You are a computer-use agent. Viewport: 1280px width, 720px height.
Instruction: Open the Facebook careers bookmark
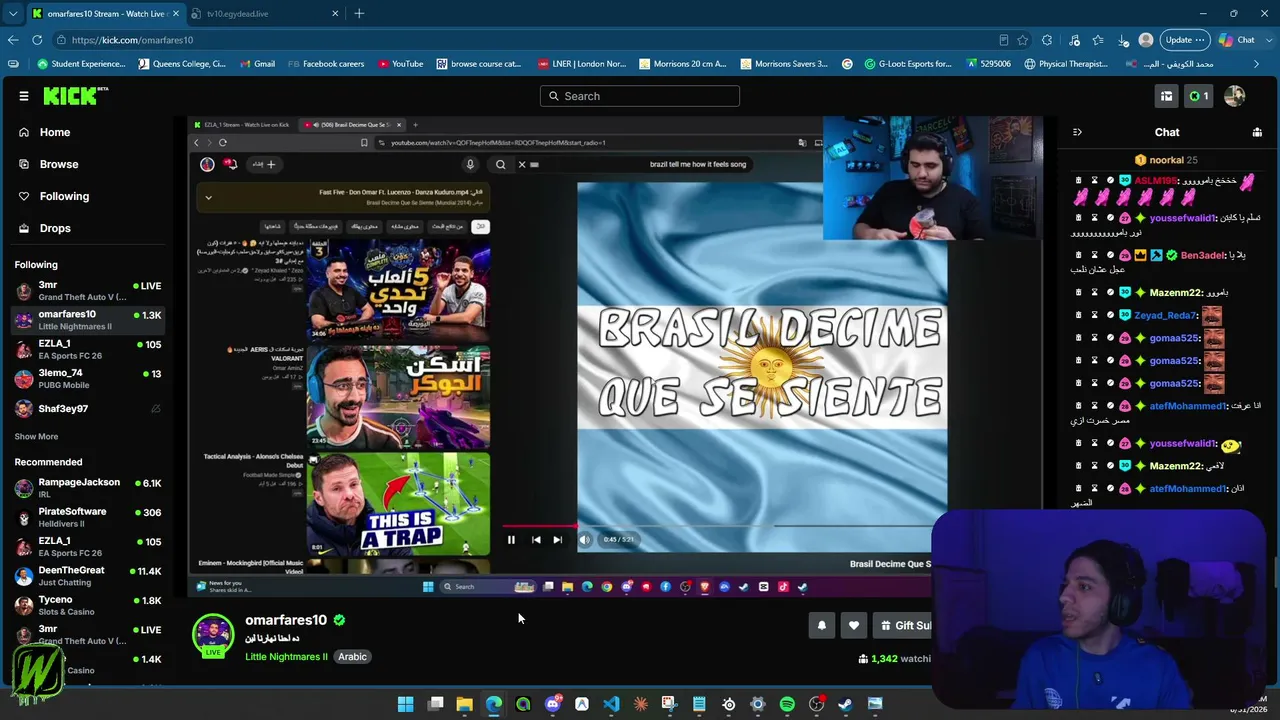[x=326, y=64]
